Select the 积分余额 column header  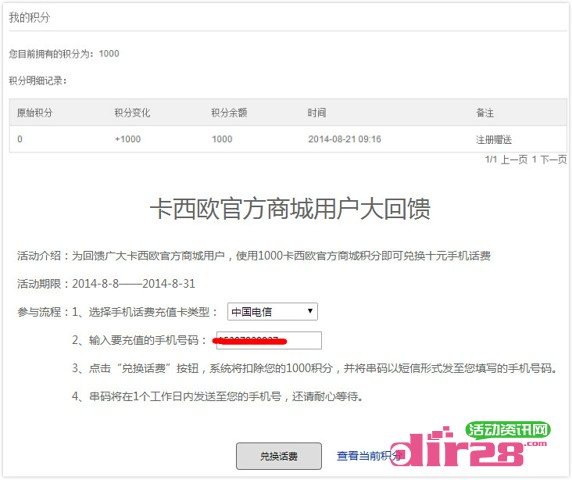[x=229, y=113]
